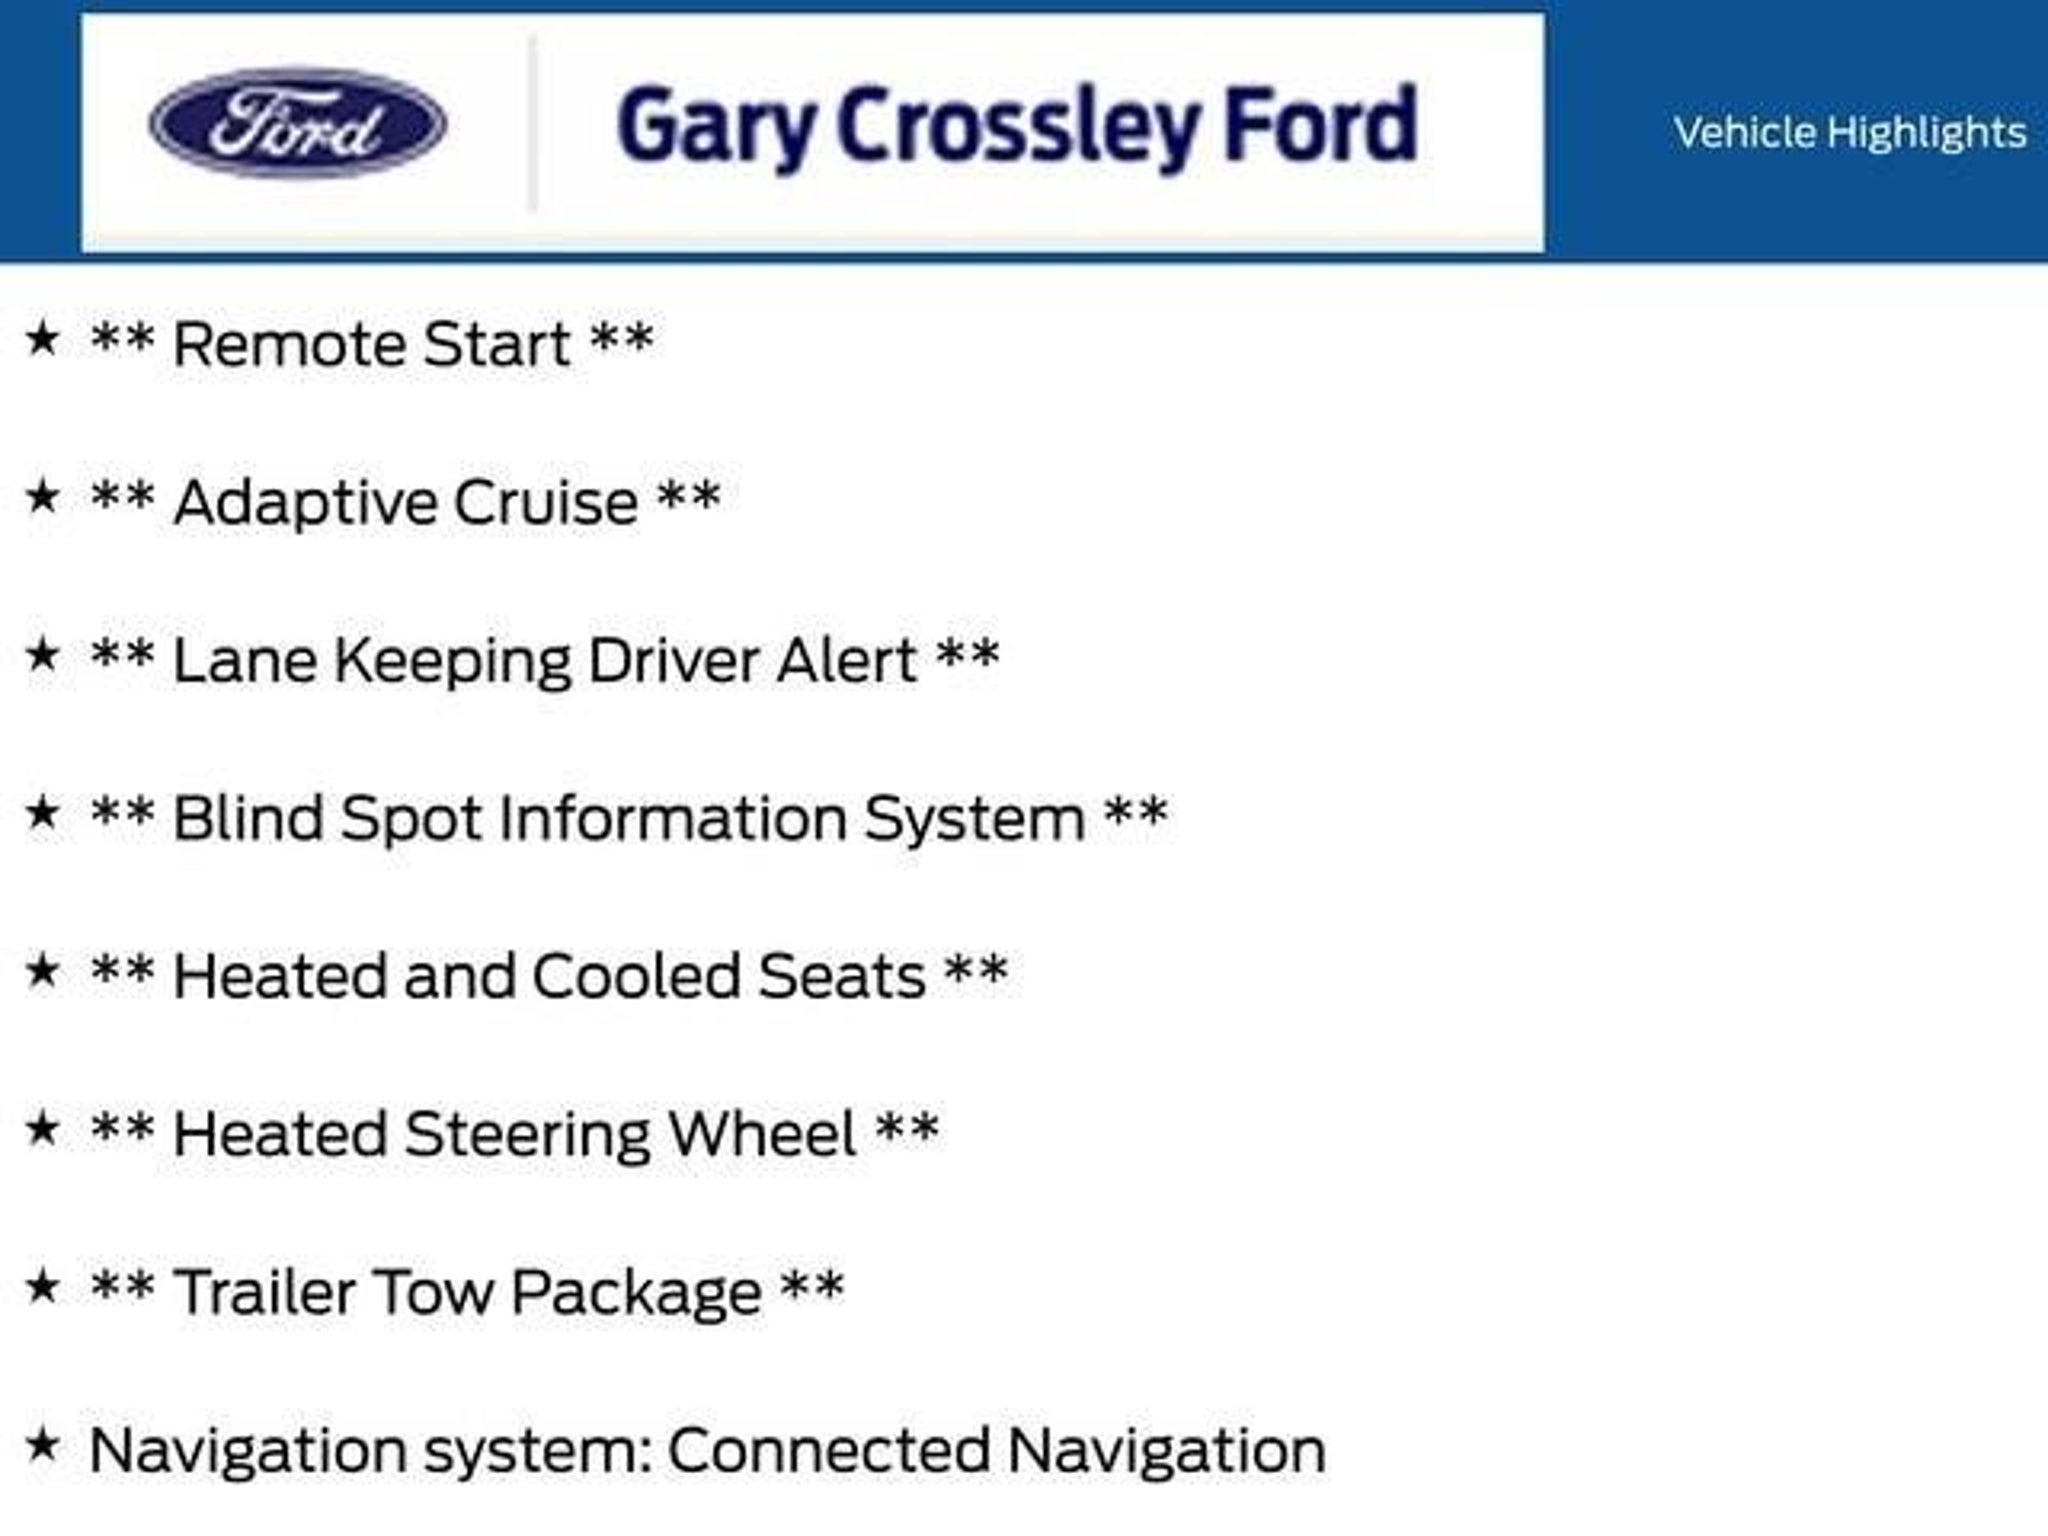
Task: Click the star bullet beside Remote Start
Action: tap(42, 338)
